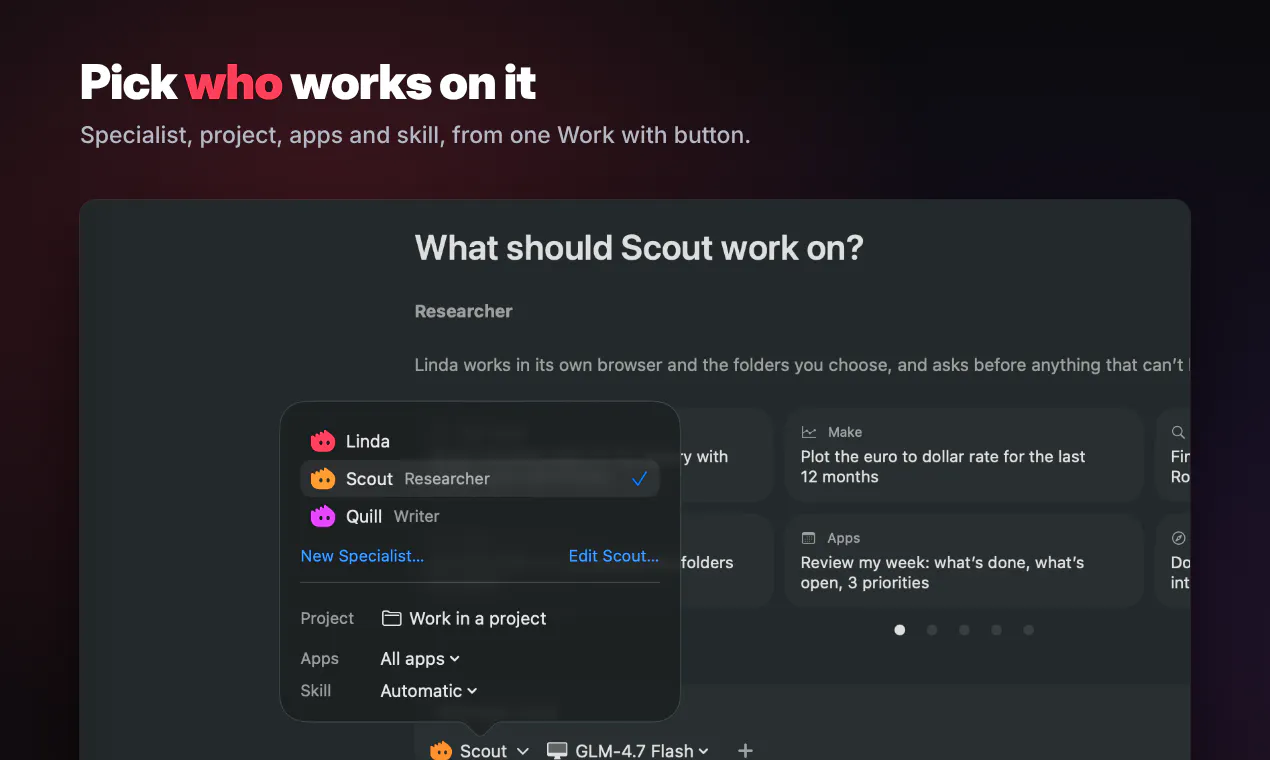Click the Scout avatar in bottom bar

(441, 750)
